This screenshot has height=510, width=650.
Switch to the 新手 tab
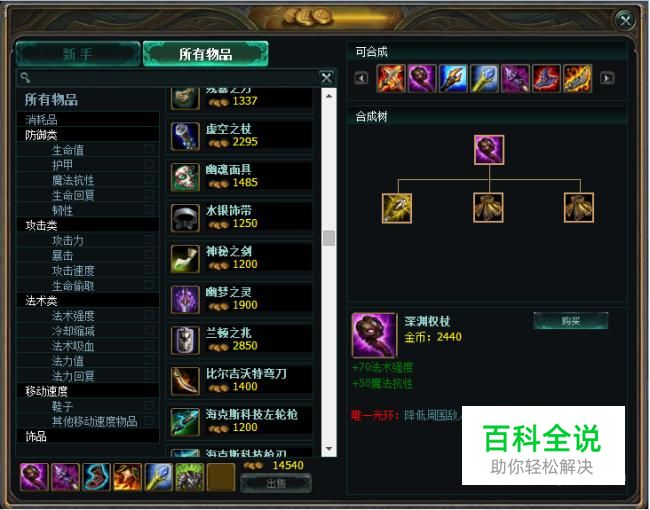[x=78, y=54]
